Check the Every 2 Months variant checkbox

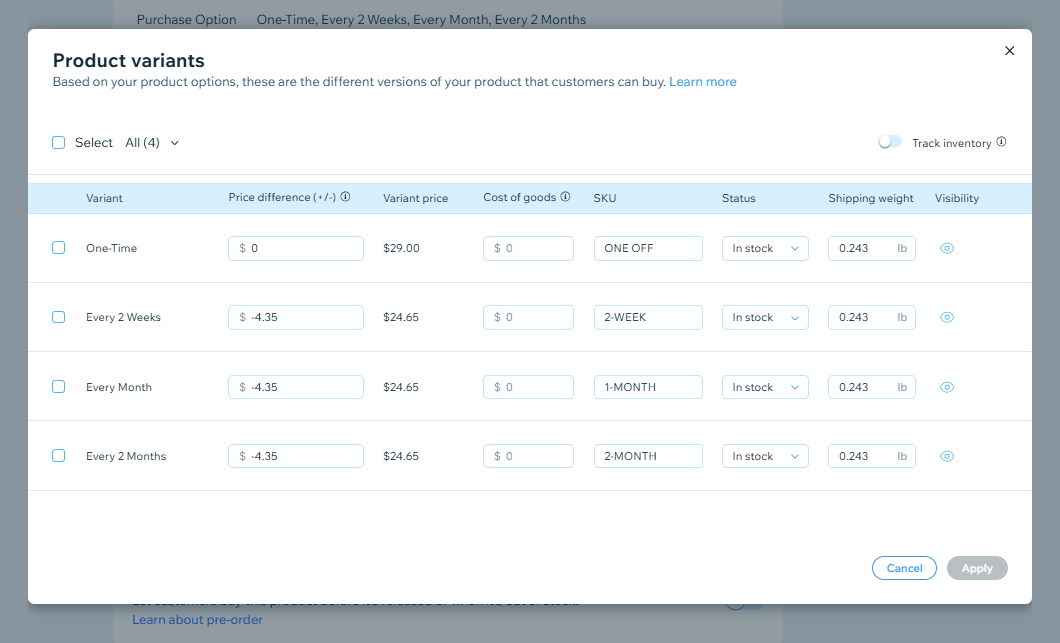click(59, 456)
